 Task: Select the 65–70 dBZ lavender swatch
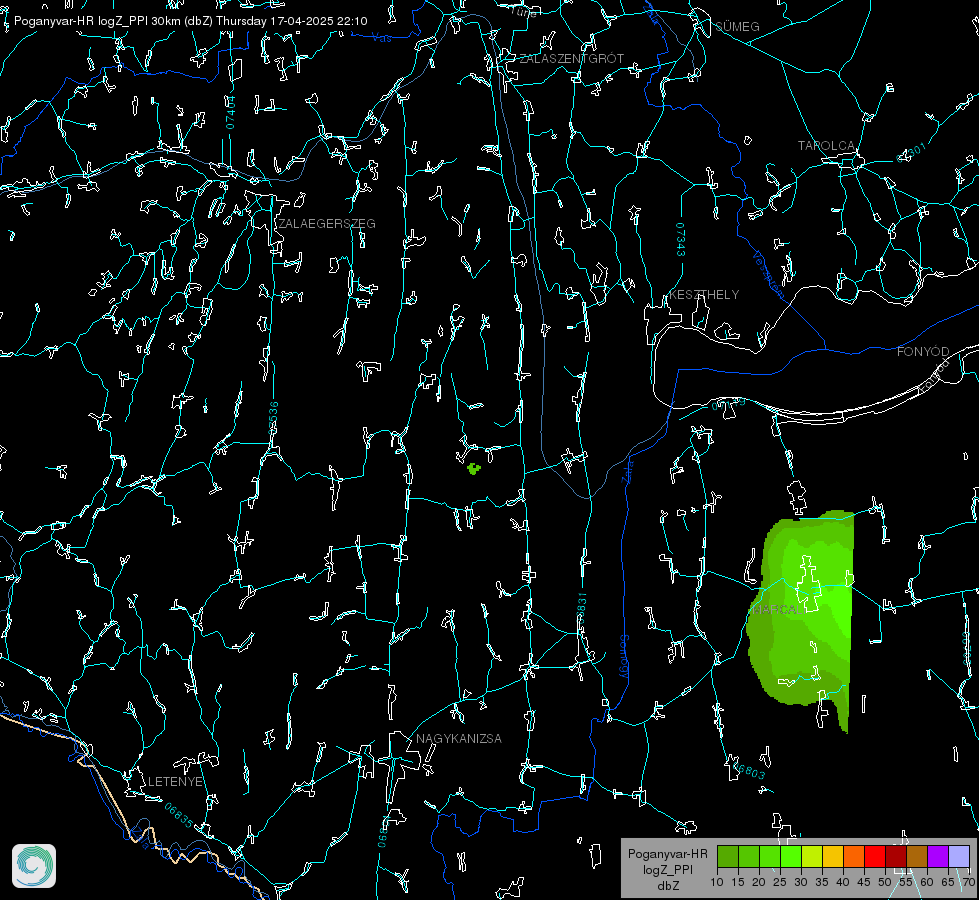(x=958, y=856)
